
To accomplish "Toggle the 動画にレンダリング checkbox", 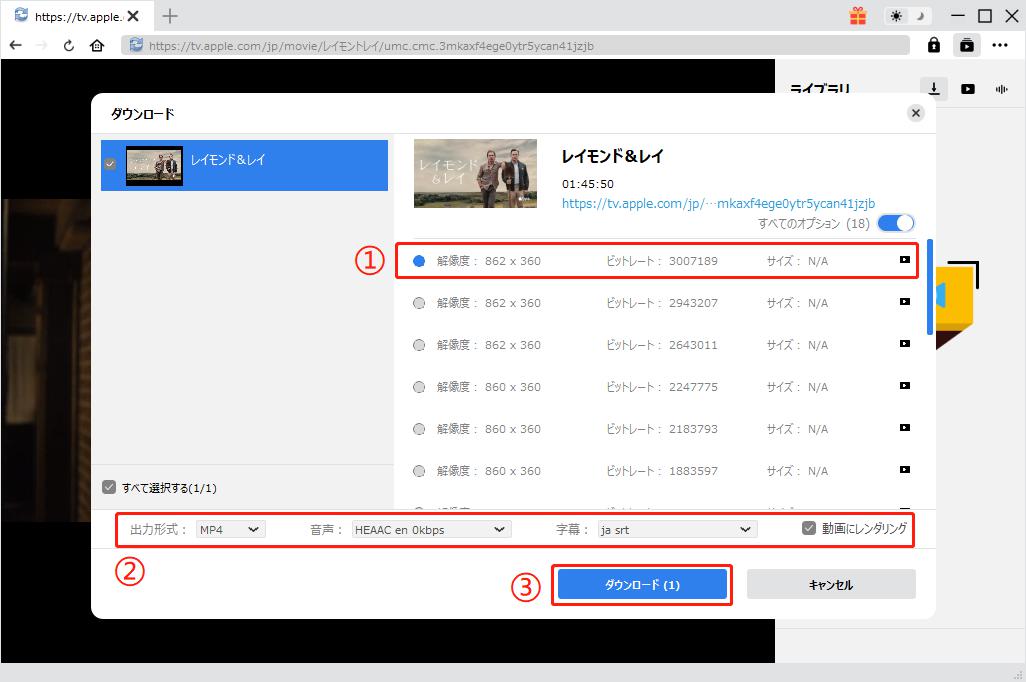I will click(809, 528).
